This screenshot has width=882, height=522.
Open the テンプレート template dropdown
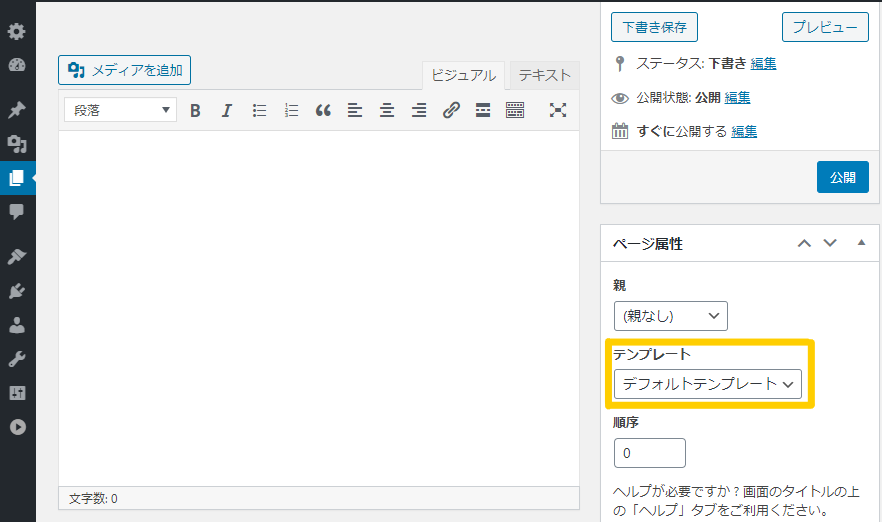pyautogui.click(x=708, y=384)
